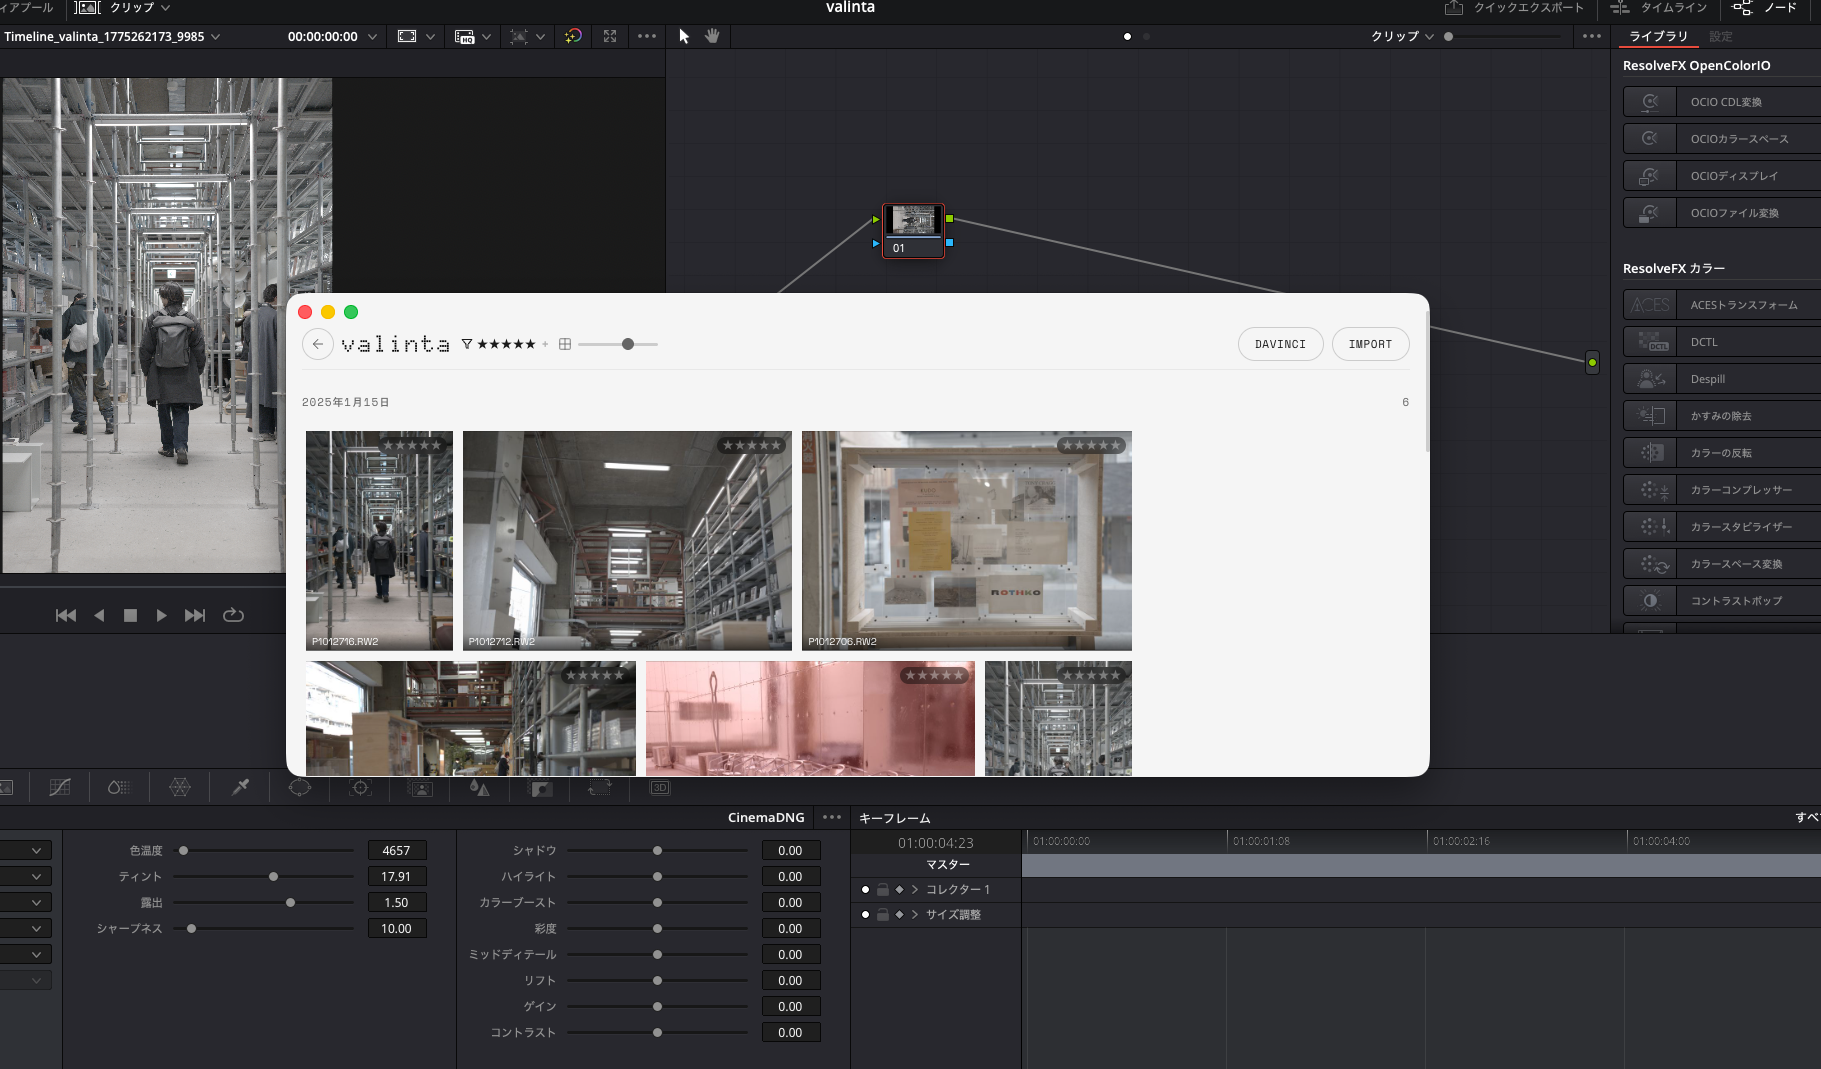
Task: Select the Power Window palette icon
Action: (x=300, y=788)
